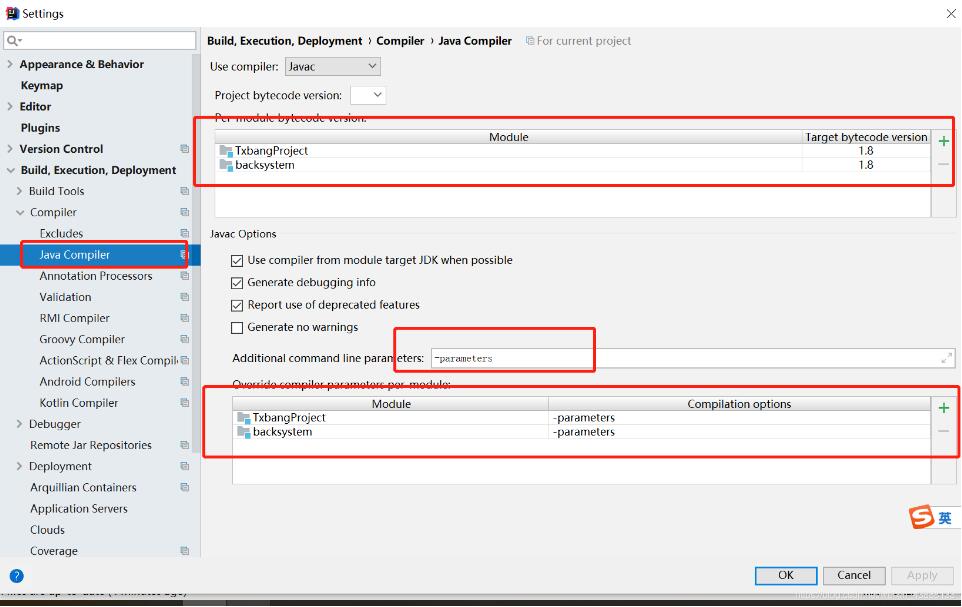Select Plugins in the settings tree
The width and height of the screenshot is (962, 607).
coord(40,128)
